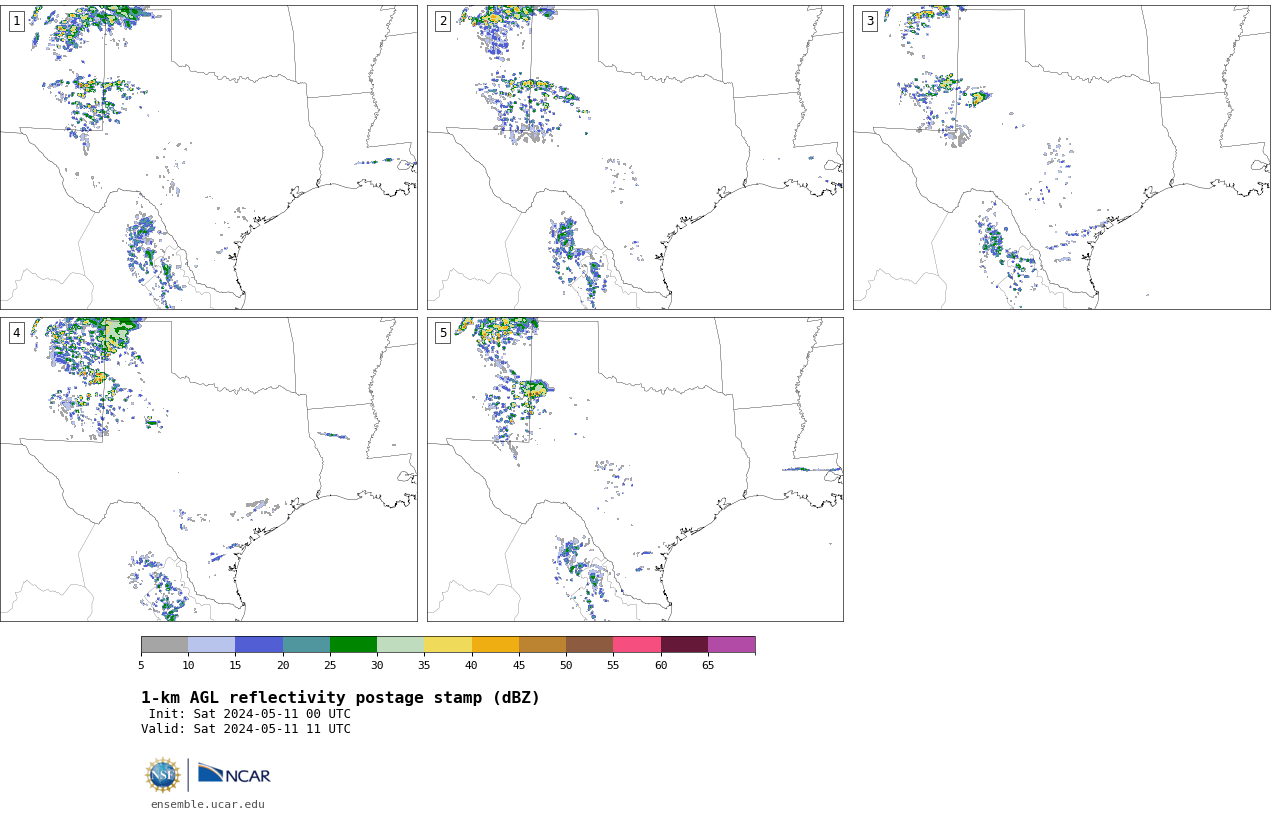The width and height of the screenshot is (1280, 815).
Task: Click the member number 5 label box
Action: click(443, 333)
